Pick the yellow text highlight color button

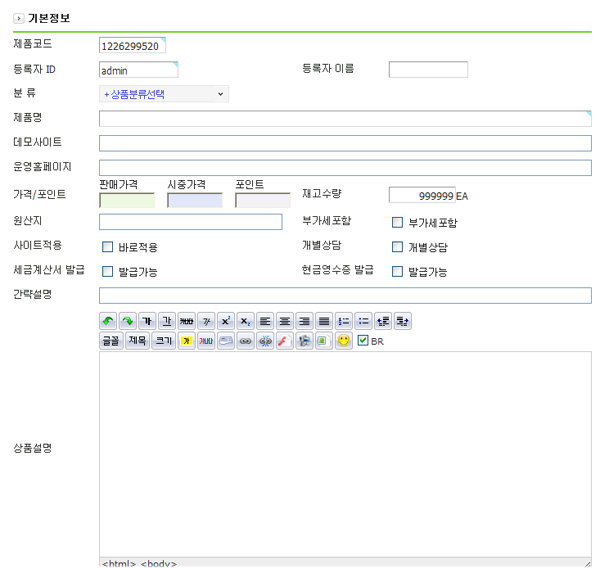[186, 341]
